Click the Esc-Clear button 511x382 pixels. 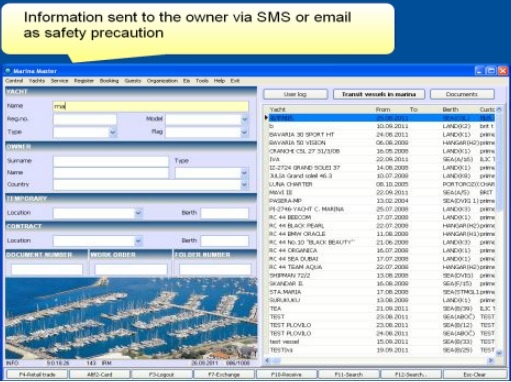(x=474, y=374)
